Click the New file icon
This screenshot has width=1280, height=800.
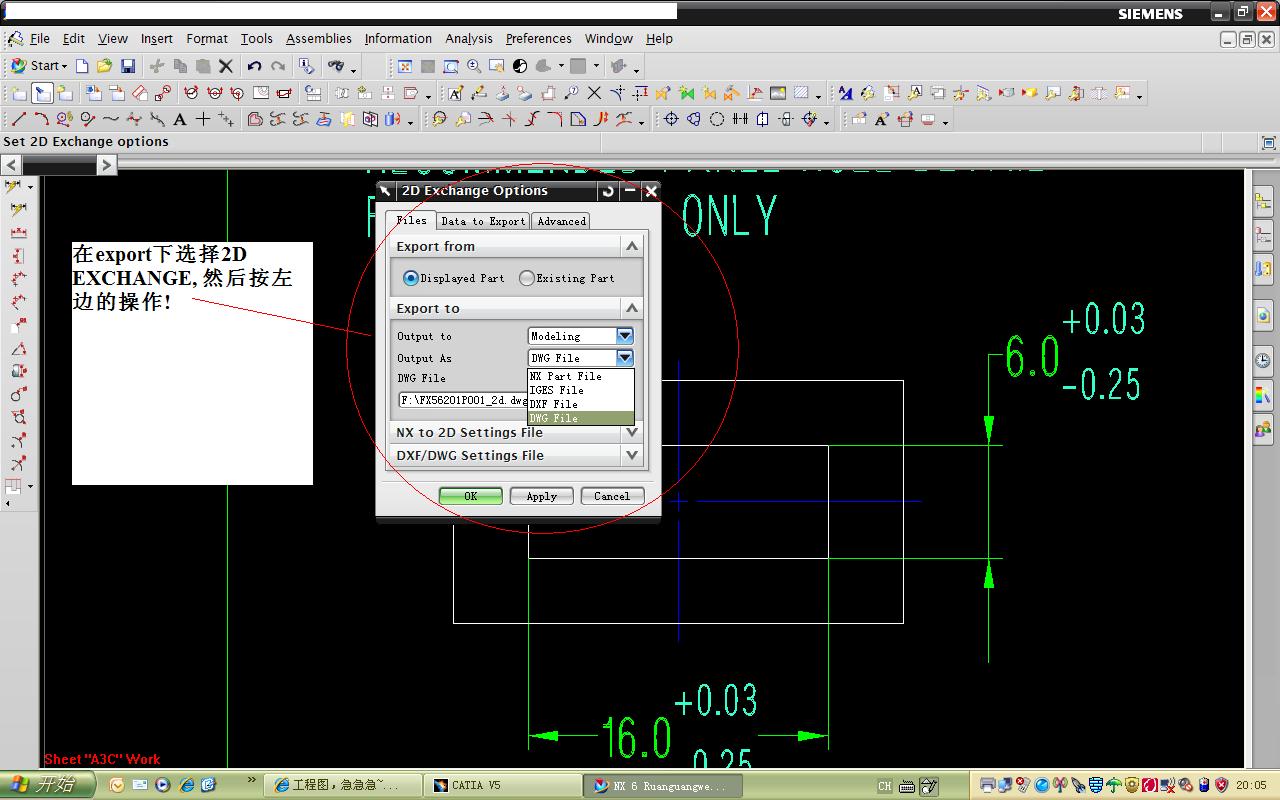(82, 66)
